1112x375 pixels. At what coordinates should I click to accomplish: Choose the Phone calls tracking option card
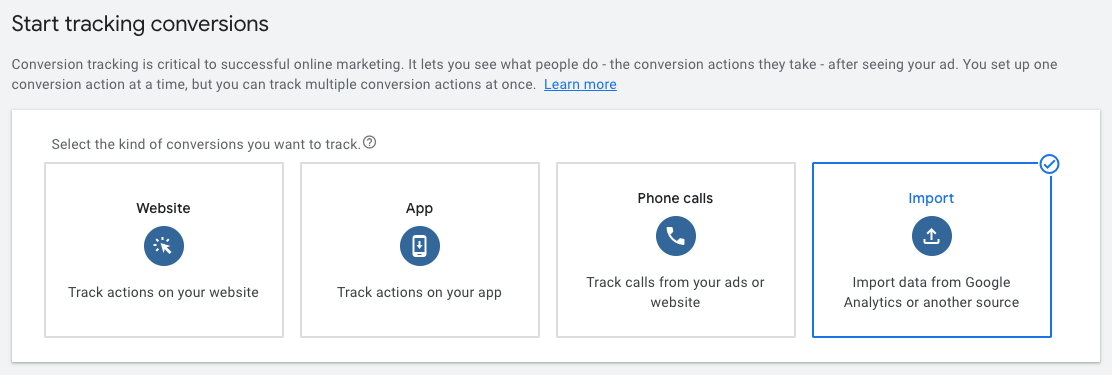pos(676,250)
